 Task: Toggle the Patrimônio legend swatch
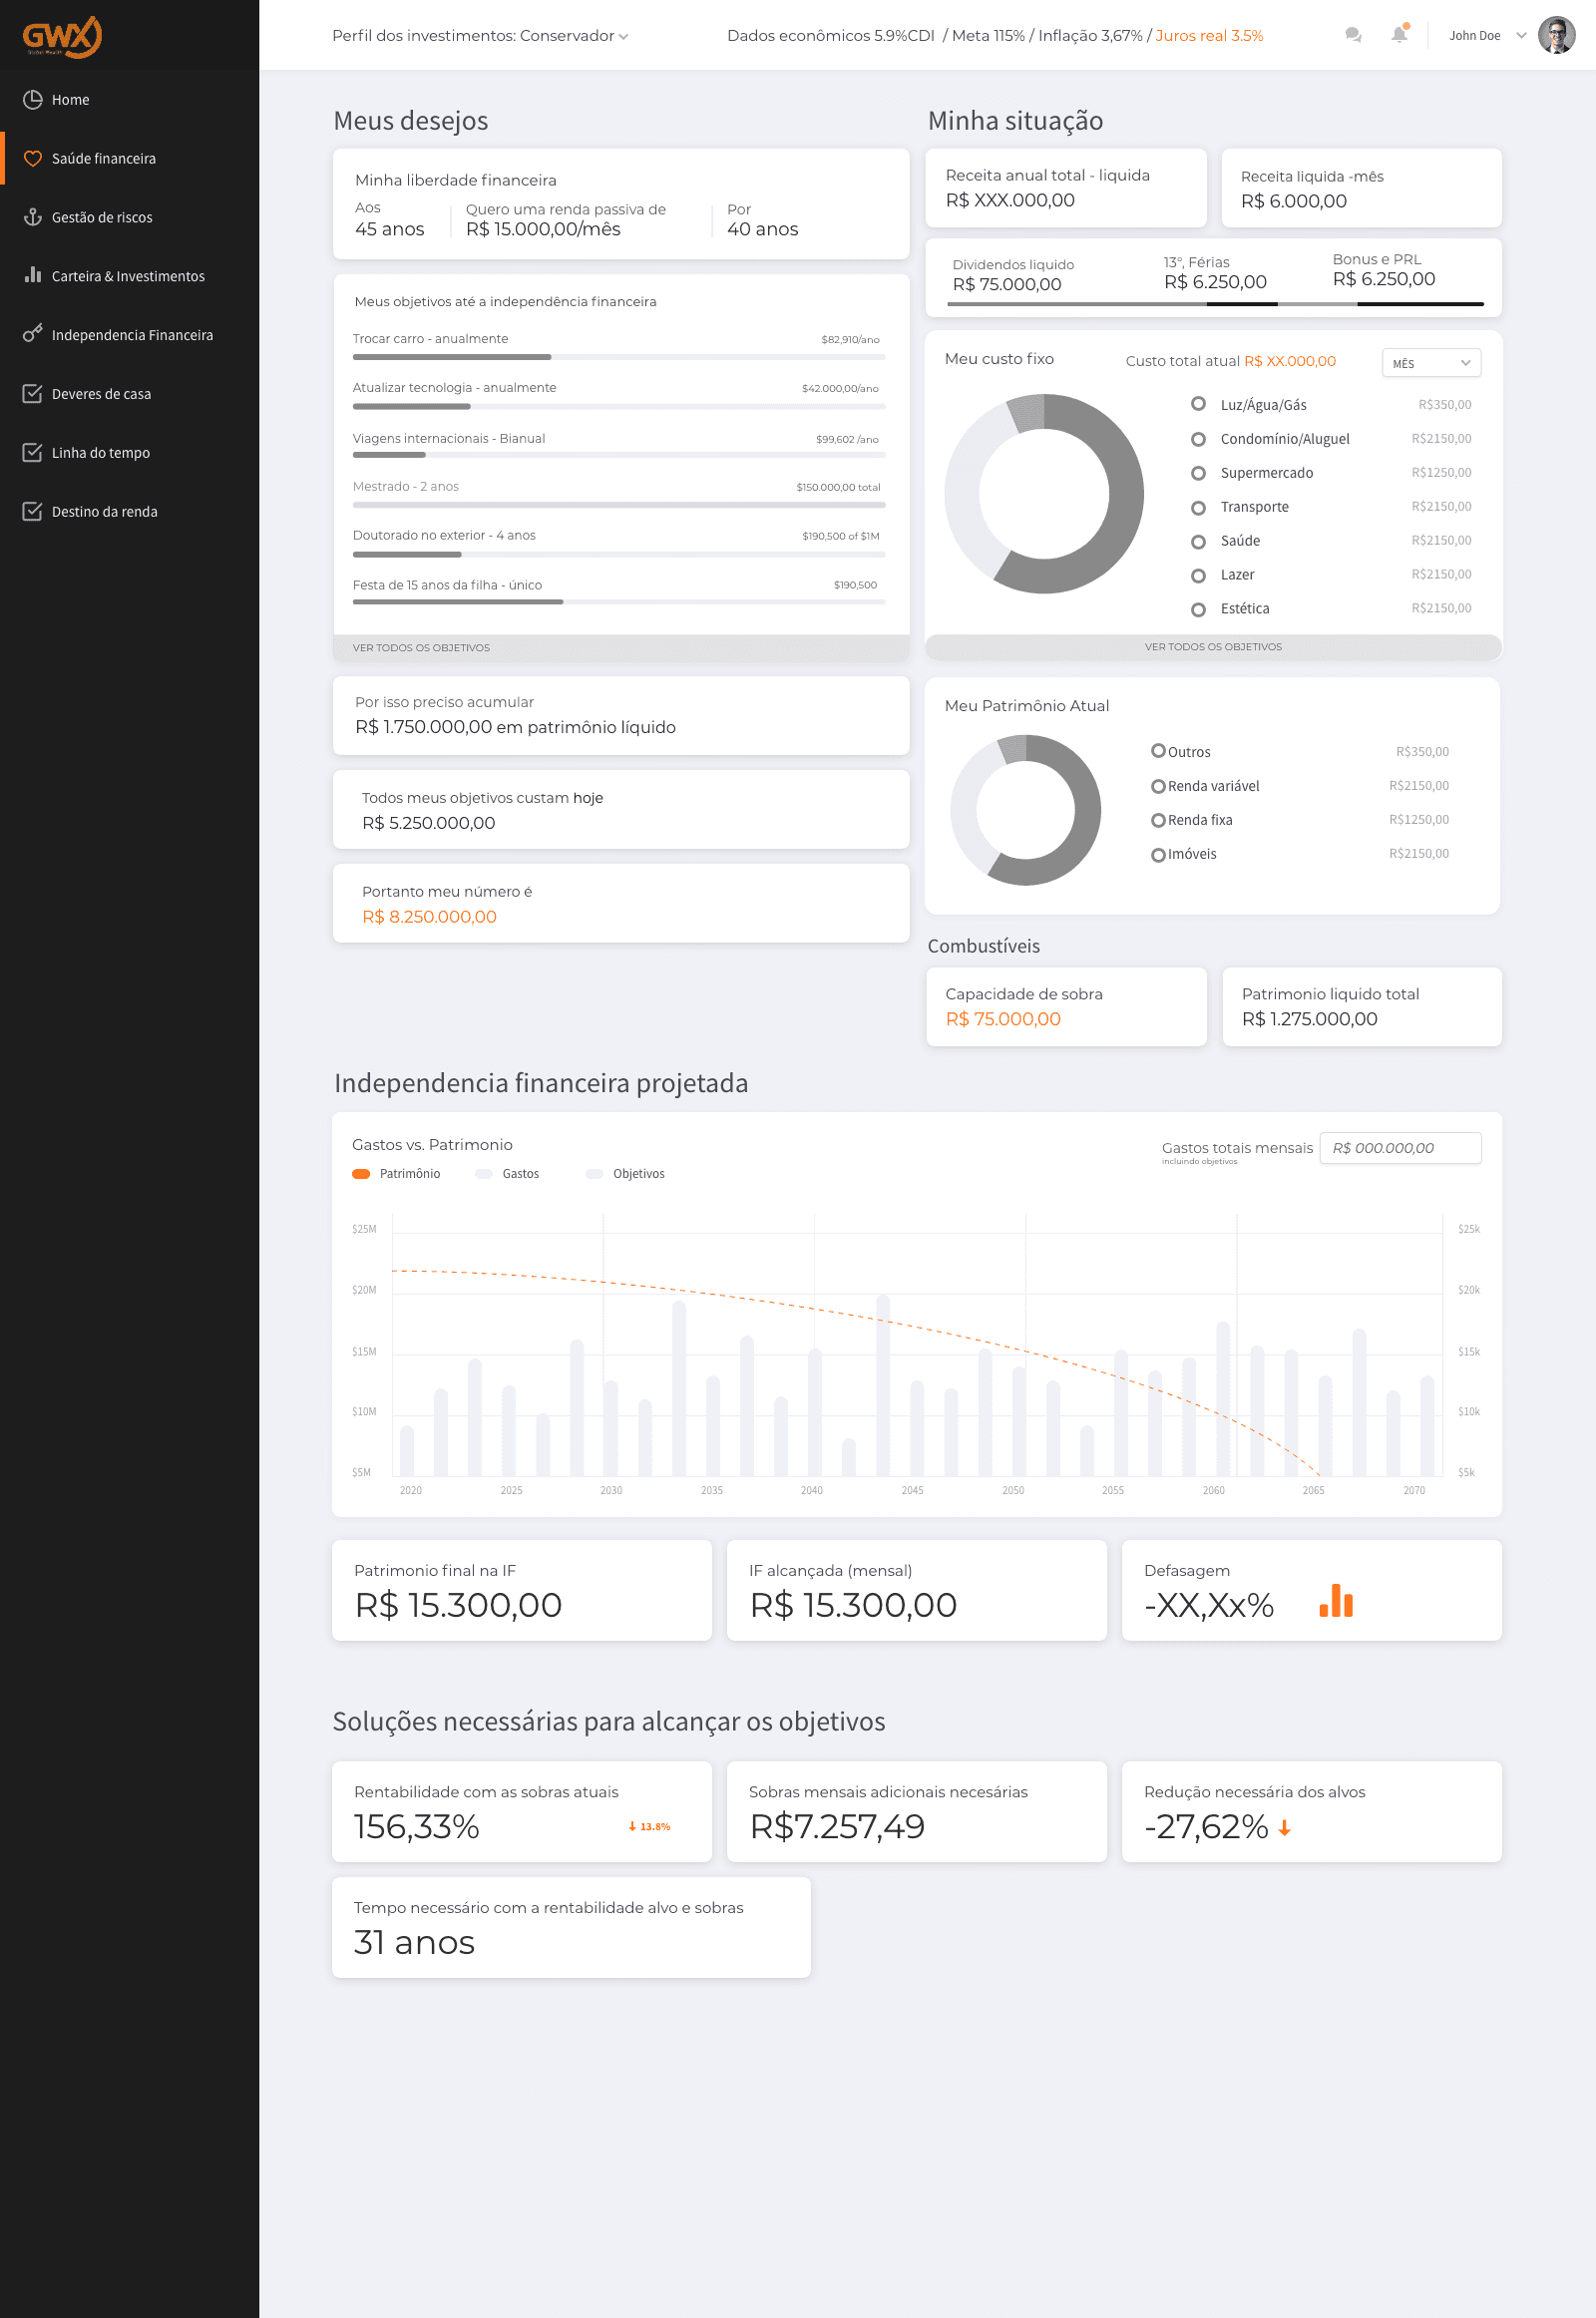click(361, 1174)
